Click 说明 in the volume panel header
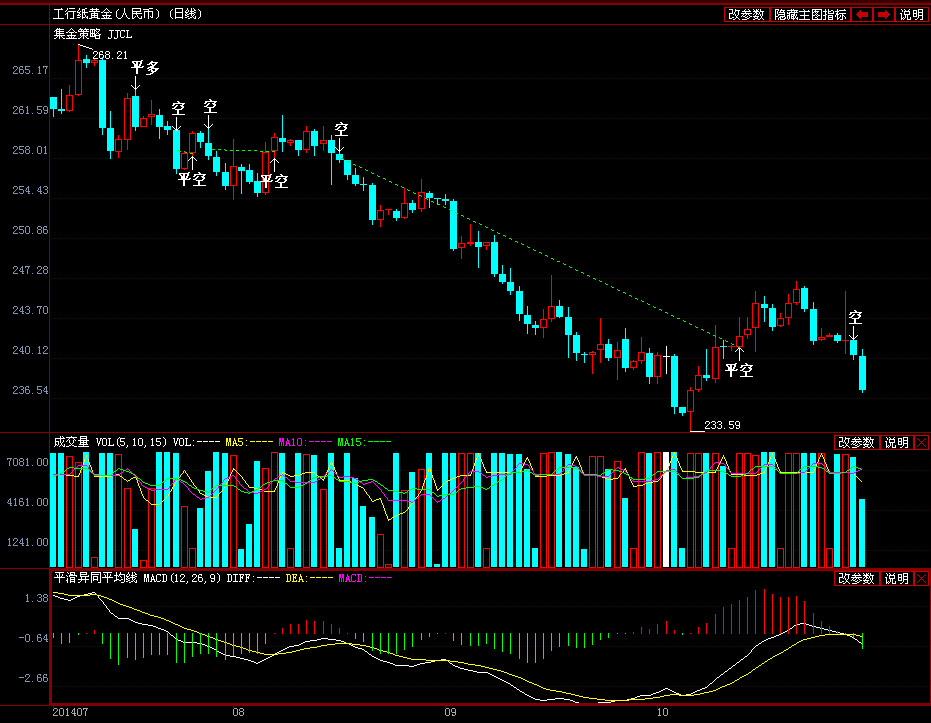931x723 pixels. click(x=896, y=442)
